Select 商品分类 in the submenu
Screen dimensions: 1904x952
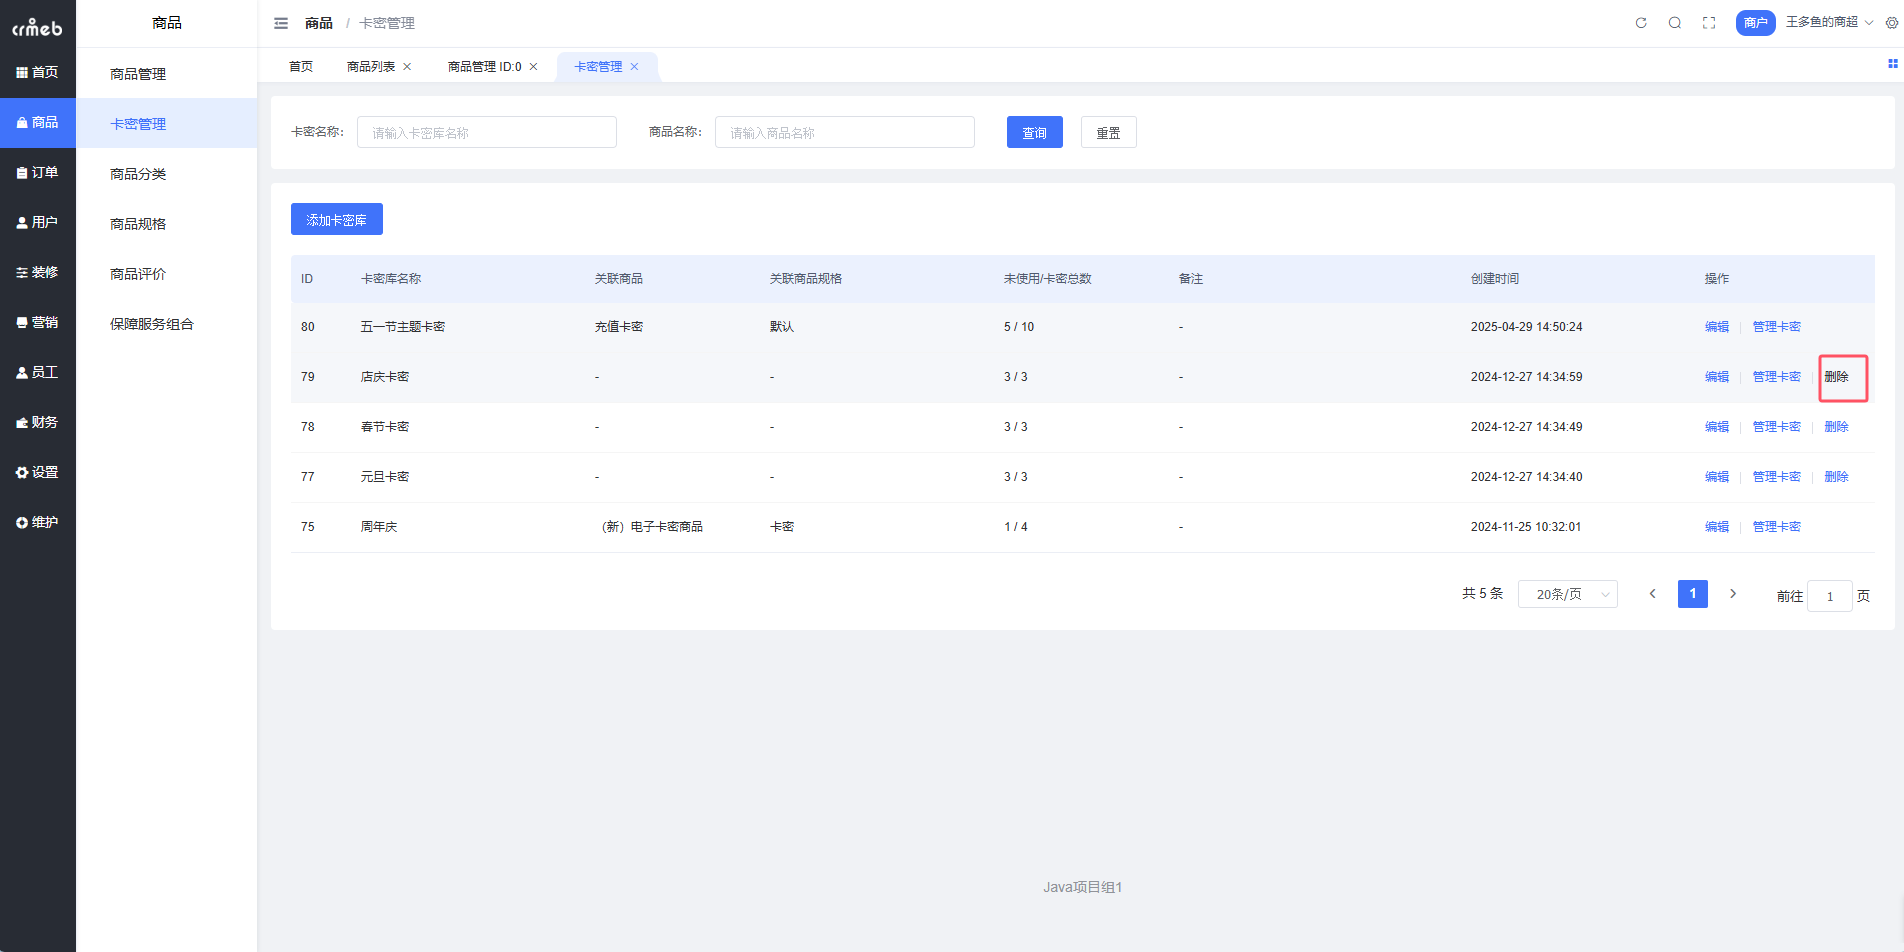pyautogui.click(x=138, y=174)
